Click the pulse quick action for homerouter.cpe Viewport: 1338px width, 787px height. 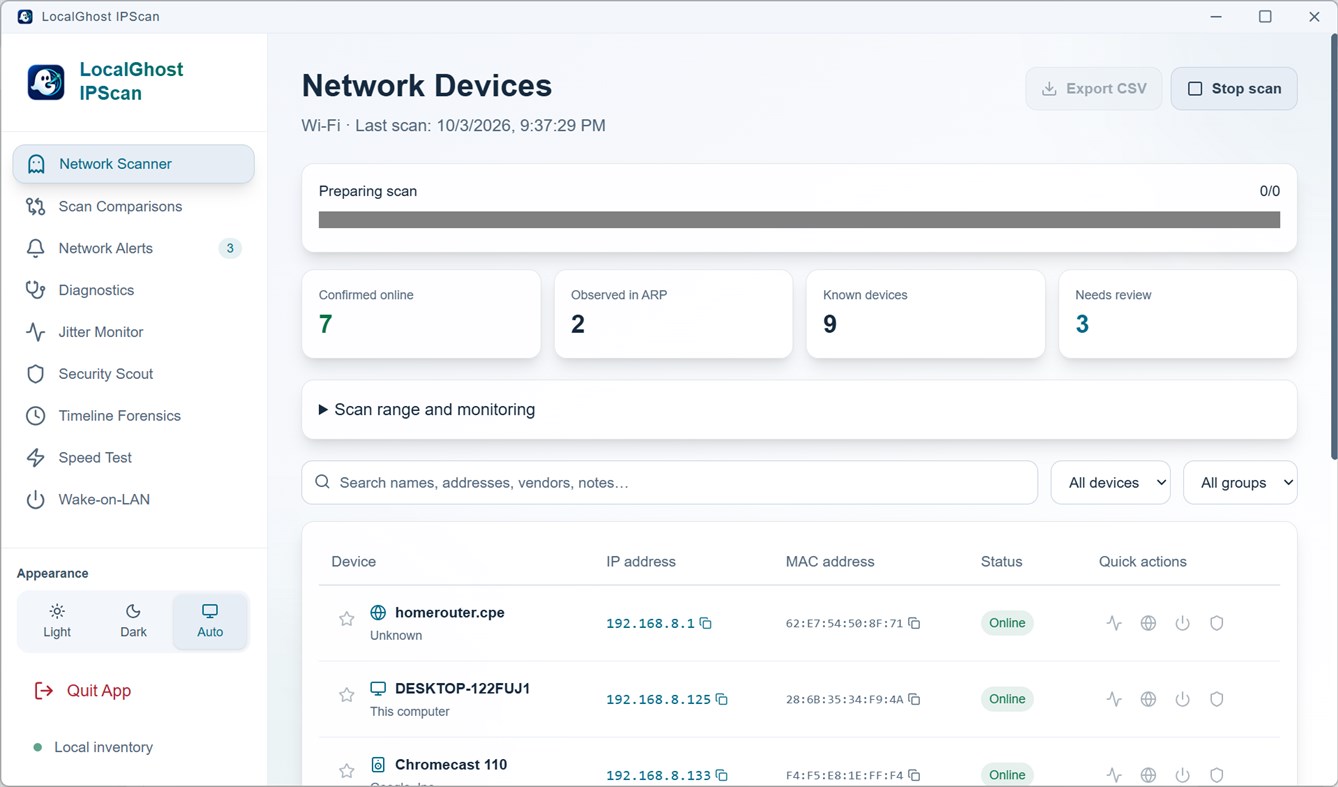[1114, 623]
